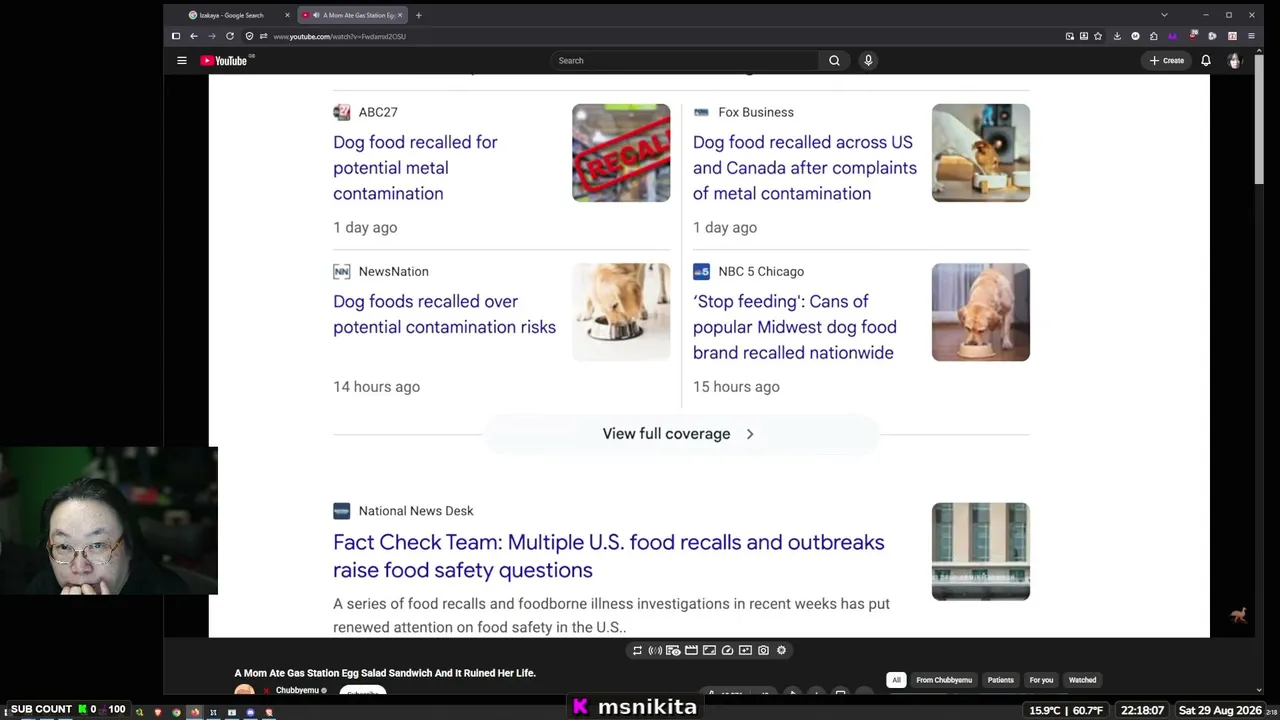Select the A Mom Ate Gas Station tab

(352, 15)
